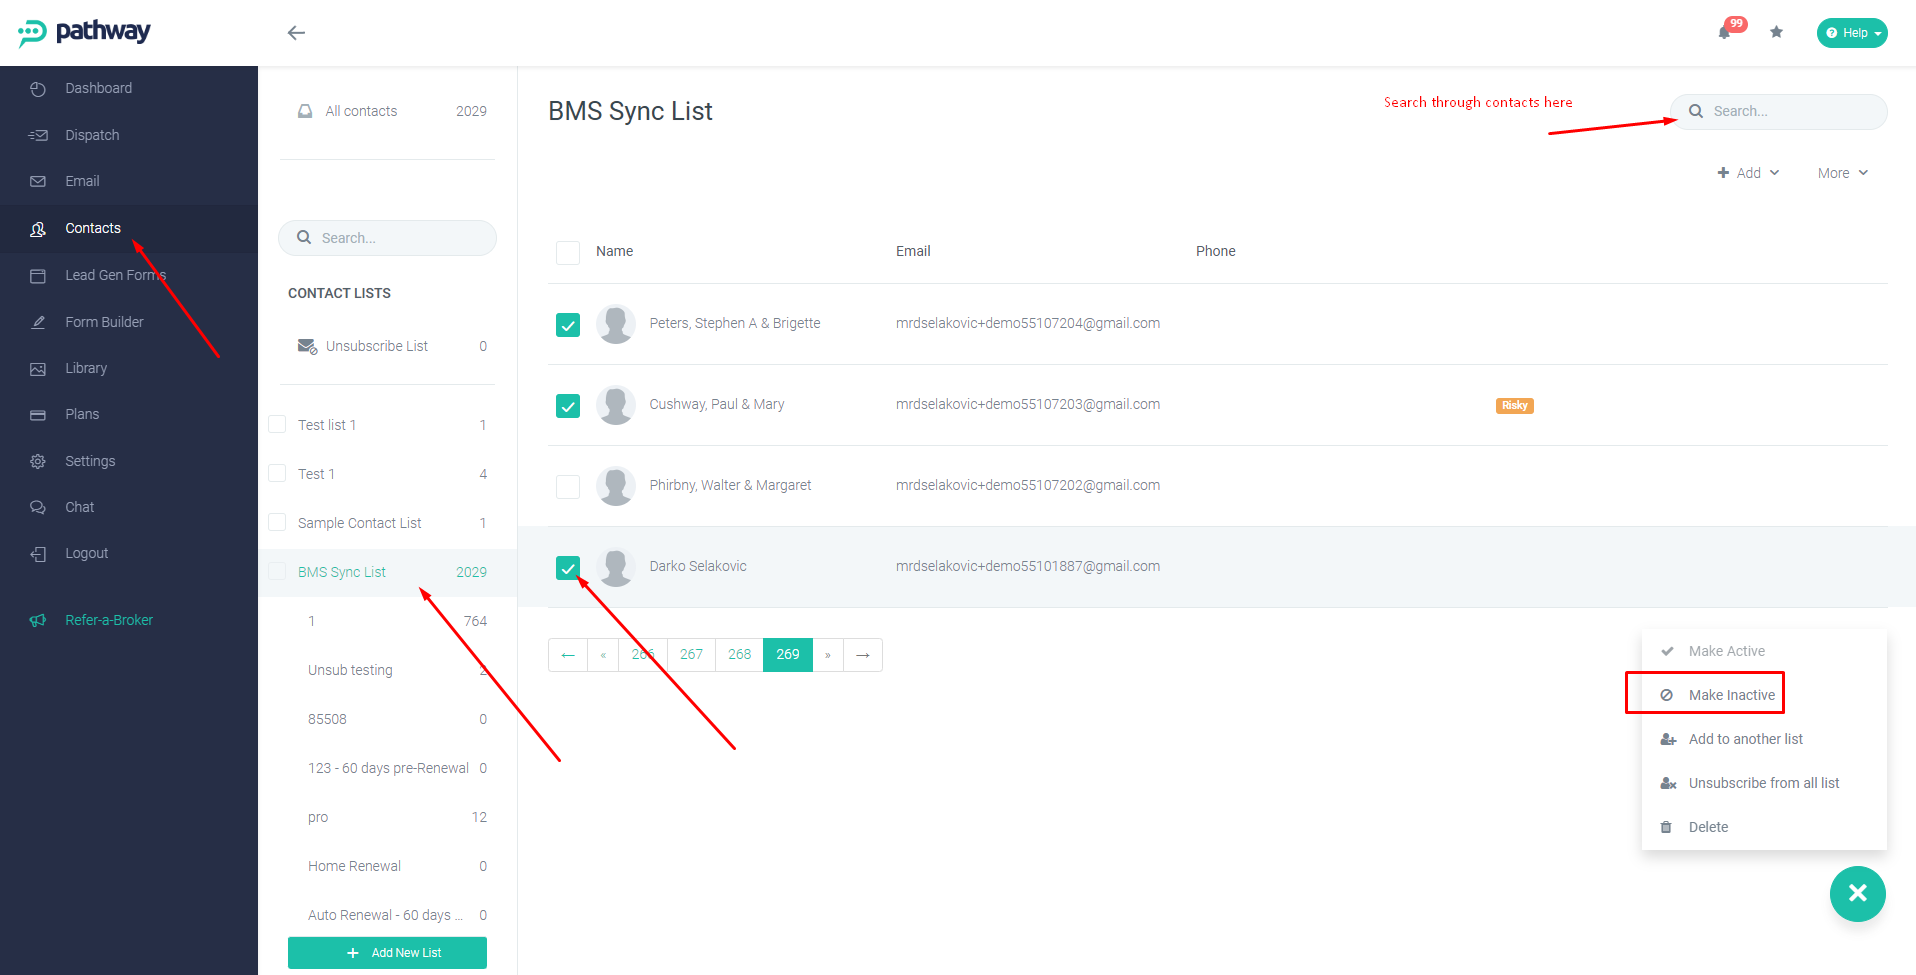Open the notifications bell icon
This screenshot has width=1916, height=975.
click(x=1725, y=32)
